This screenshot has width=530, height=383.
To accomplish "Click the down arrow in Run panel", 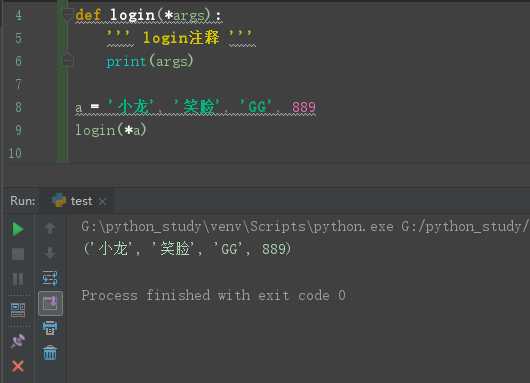I will tap(50, 253).
